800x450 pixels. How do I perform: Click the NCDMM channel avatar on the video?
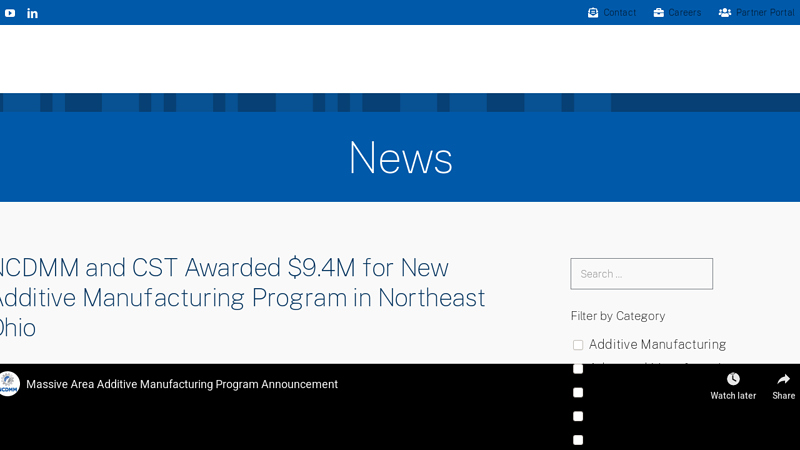[9, 384]
